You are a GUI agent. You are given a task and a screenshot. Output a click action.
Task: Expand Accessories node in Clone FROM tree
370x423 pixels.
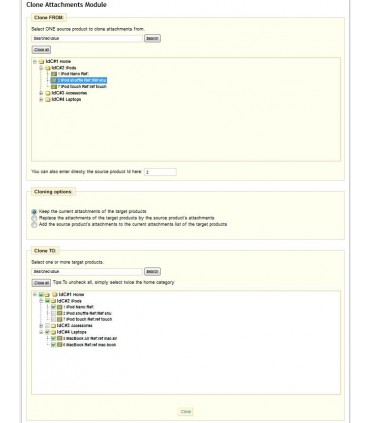pos(41,93)
